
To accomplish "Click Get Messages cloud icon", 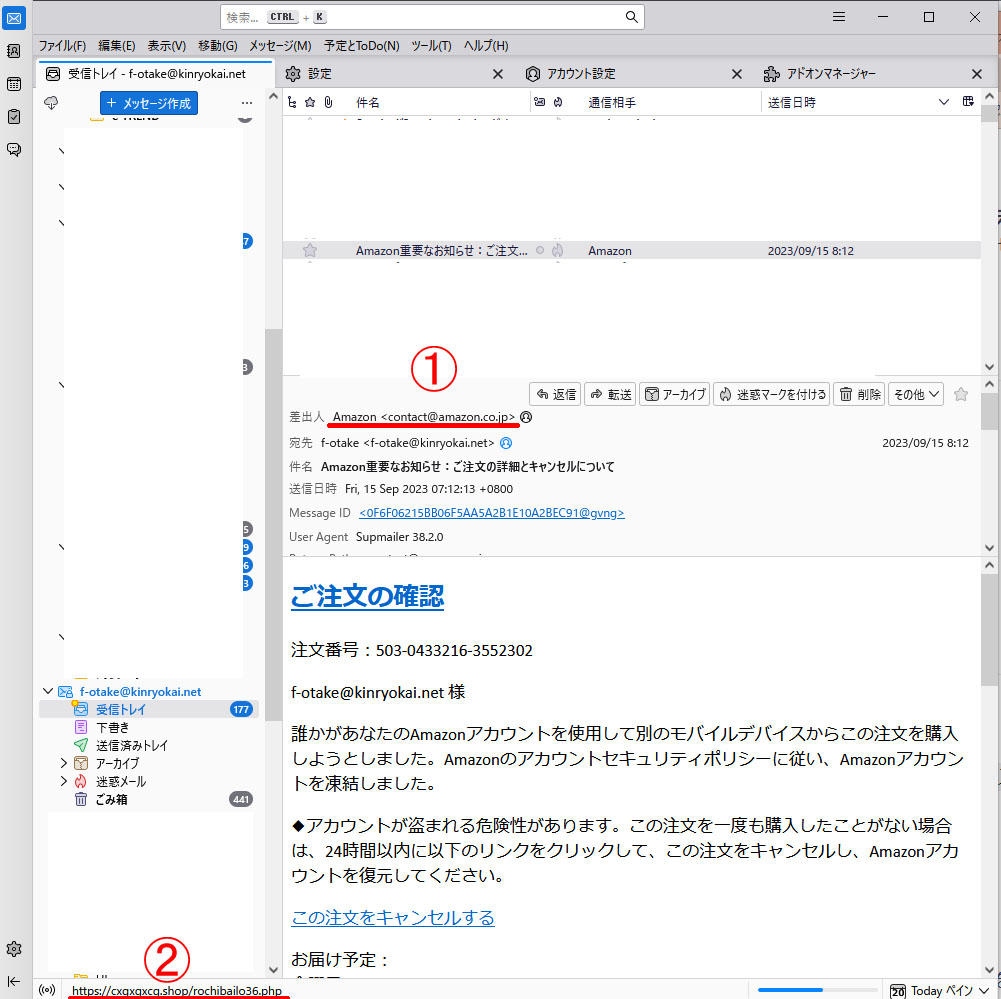I will [x=51, y=103].
